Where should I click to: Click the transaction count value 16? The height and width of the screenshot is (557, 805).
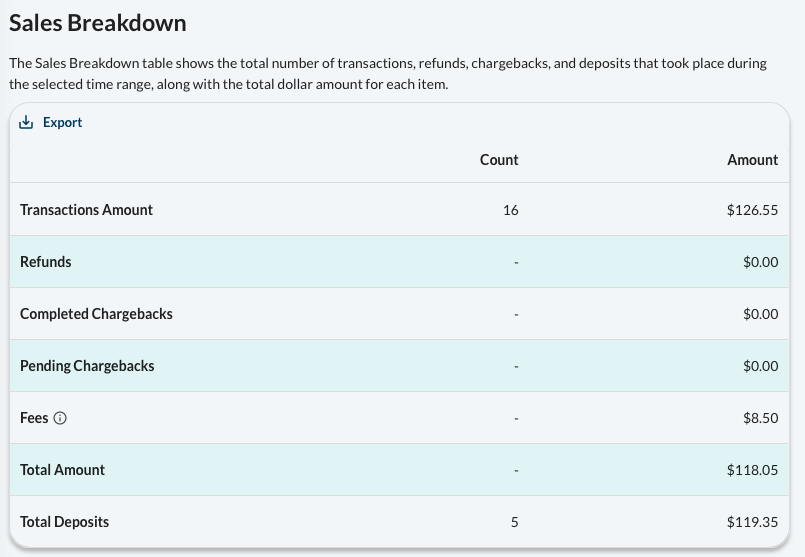pos(511,210)
